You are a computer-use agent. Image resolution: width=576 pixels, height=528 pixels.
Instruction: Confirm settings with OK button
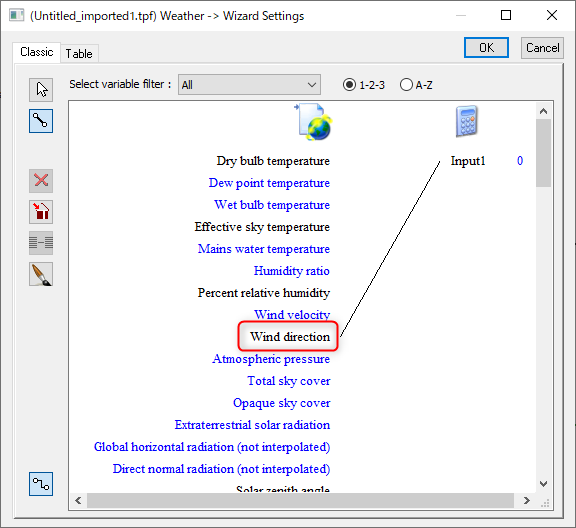point(486,48)
